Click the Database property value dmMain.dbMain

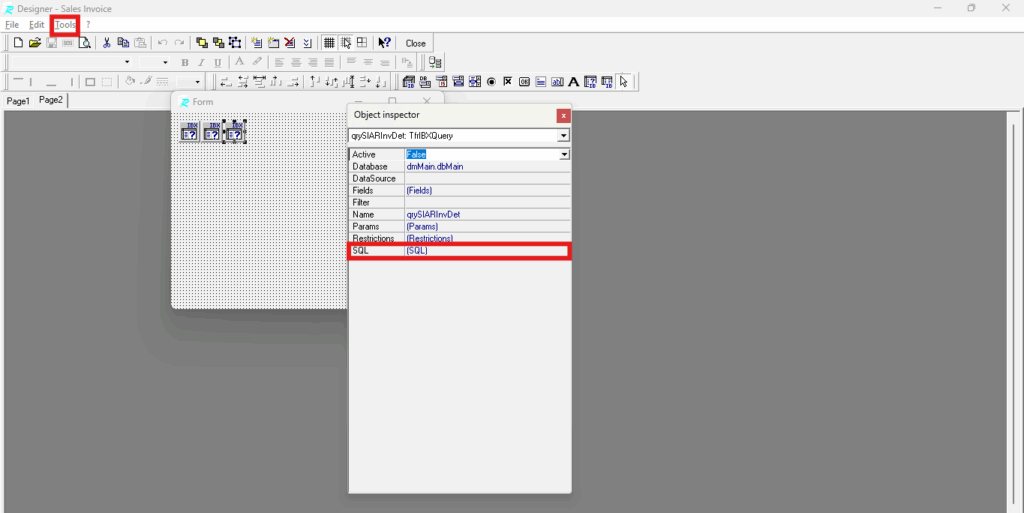click(435, 166)
